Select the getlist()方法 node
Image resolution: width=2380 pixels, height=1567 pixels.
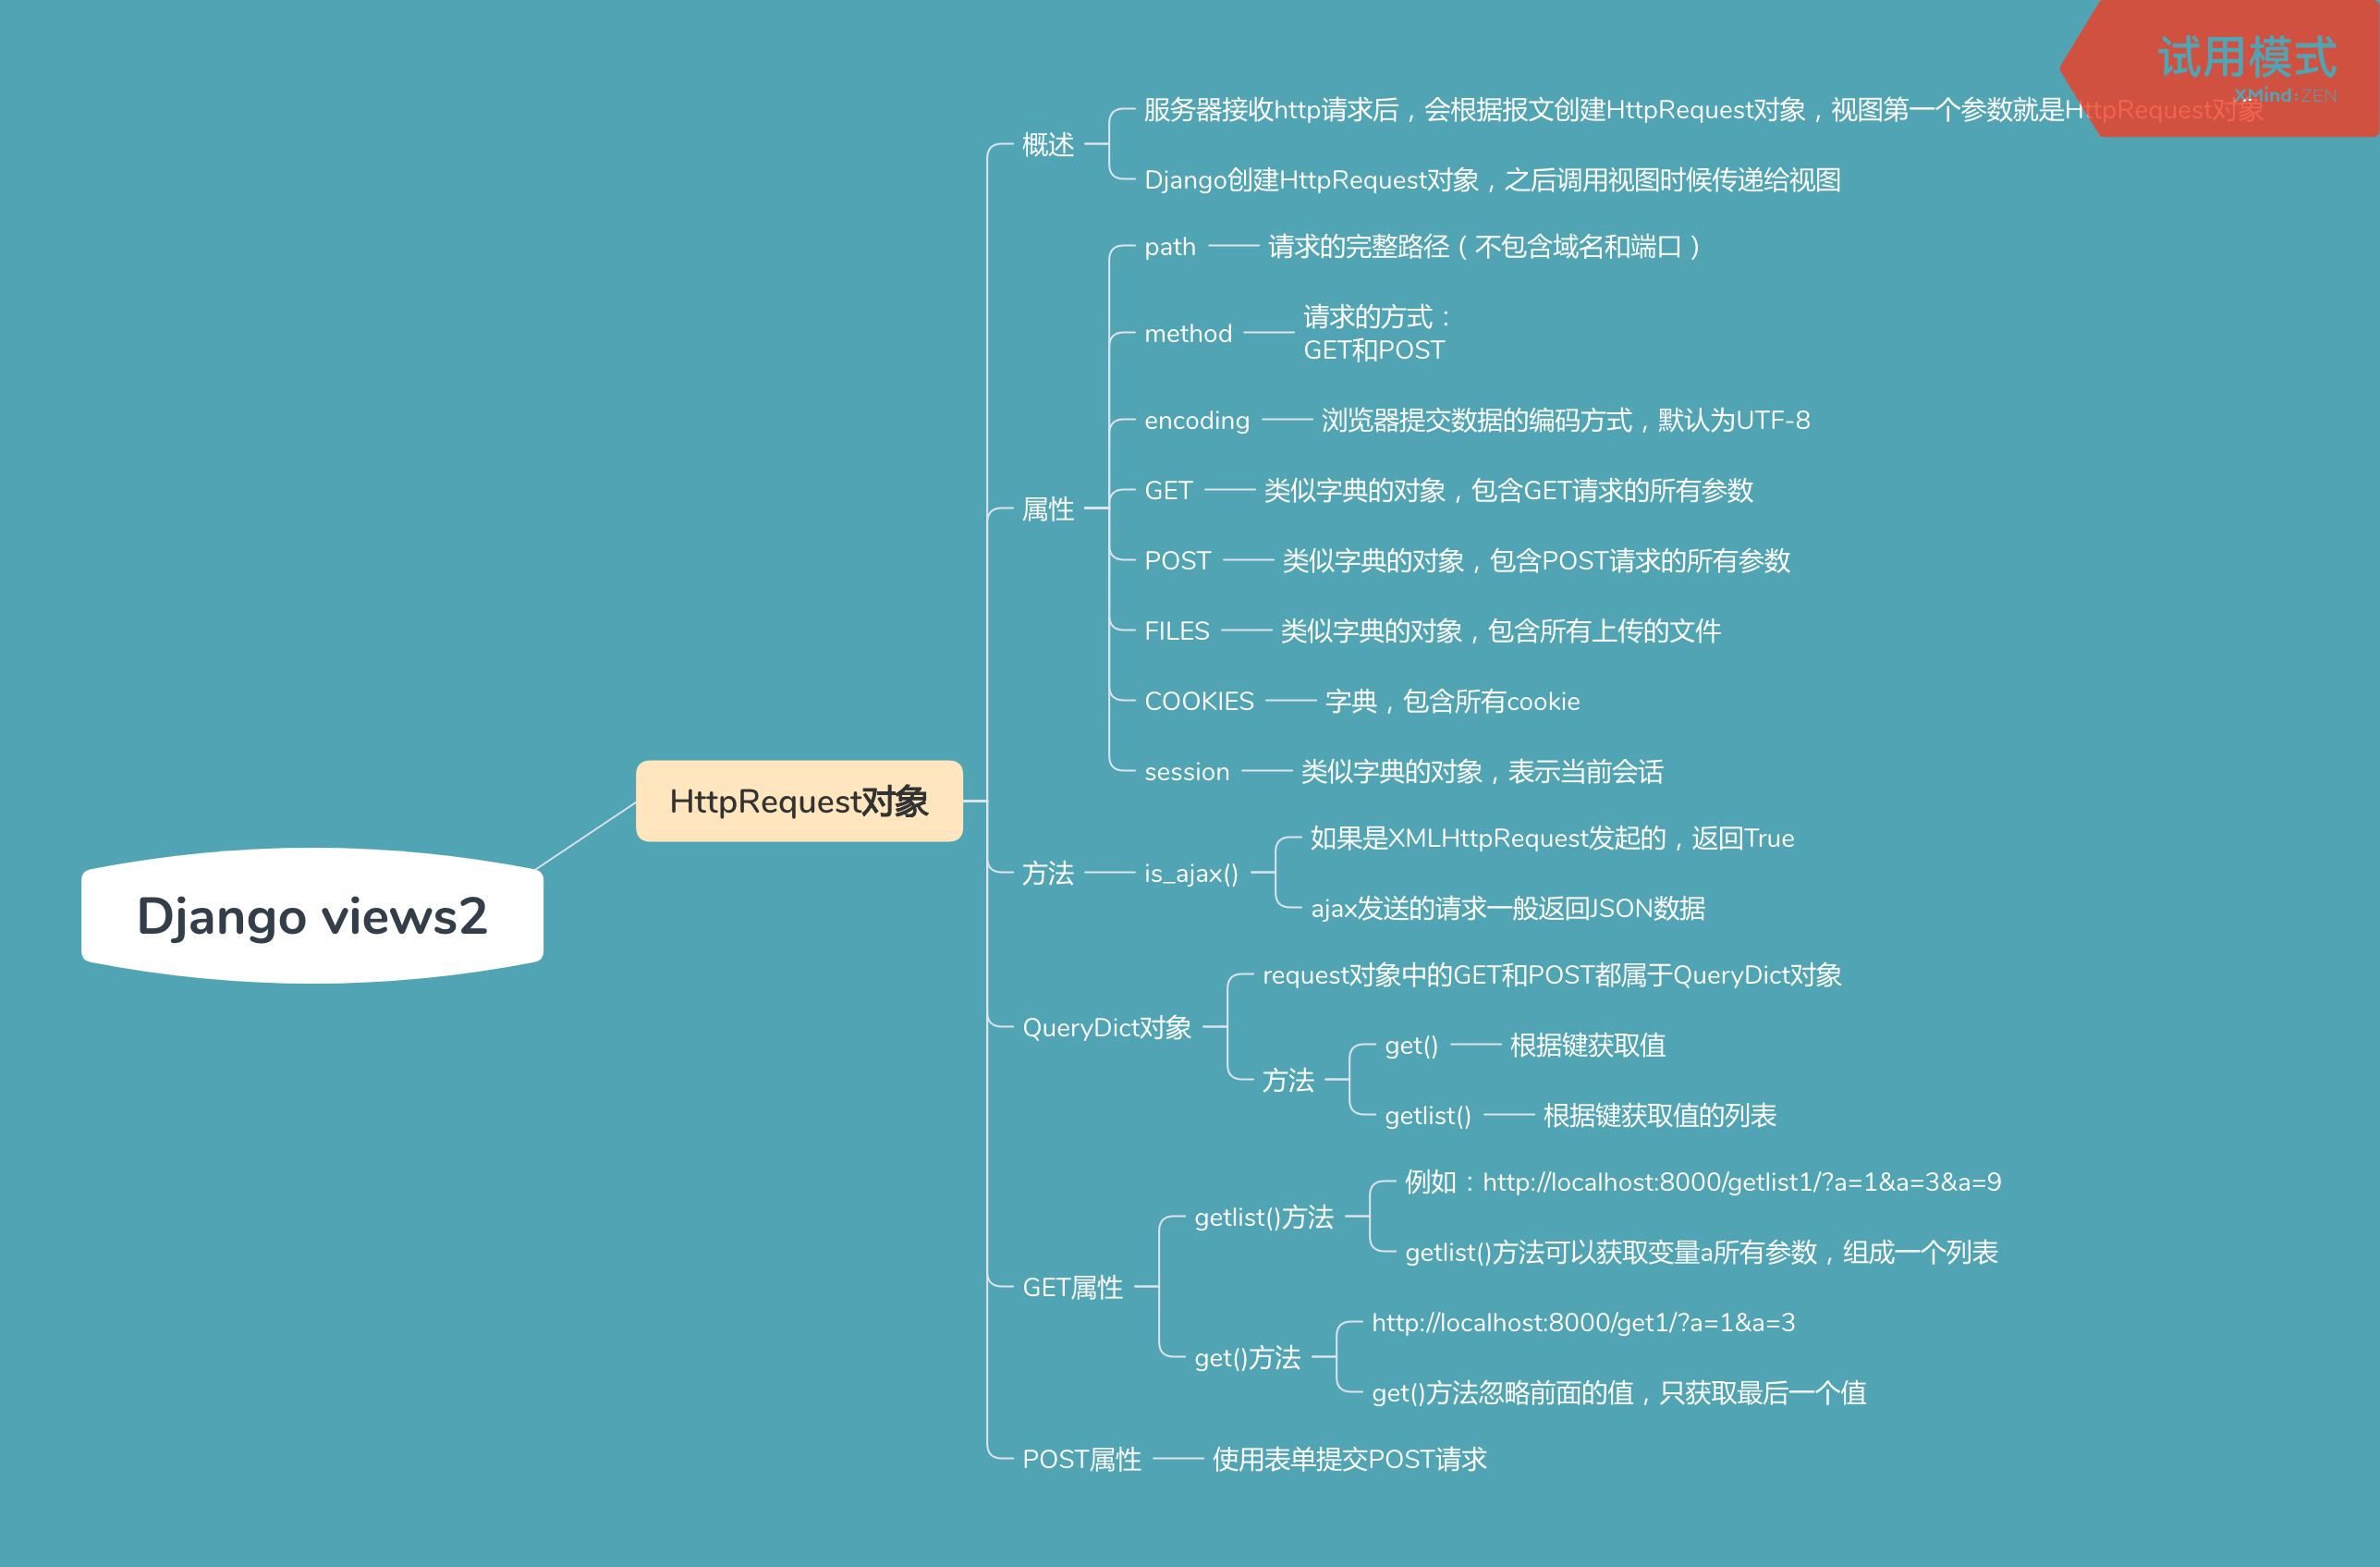tap(1263, 1218)
